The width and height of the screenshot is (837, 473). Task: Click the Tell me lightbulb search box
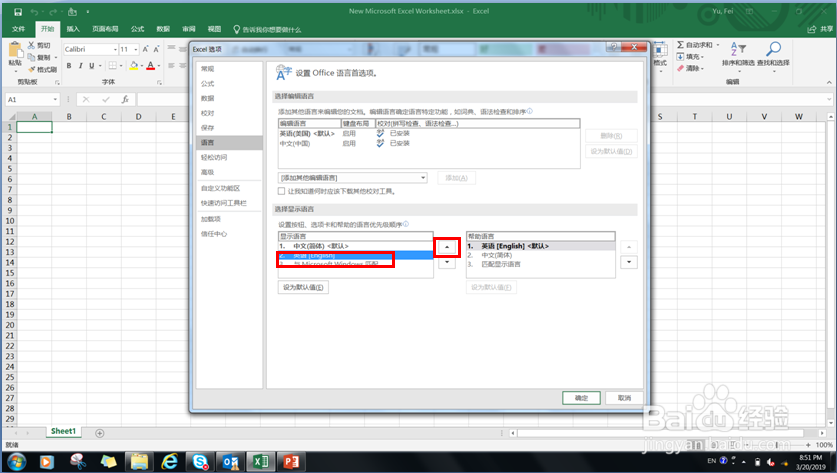[267, 29]
